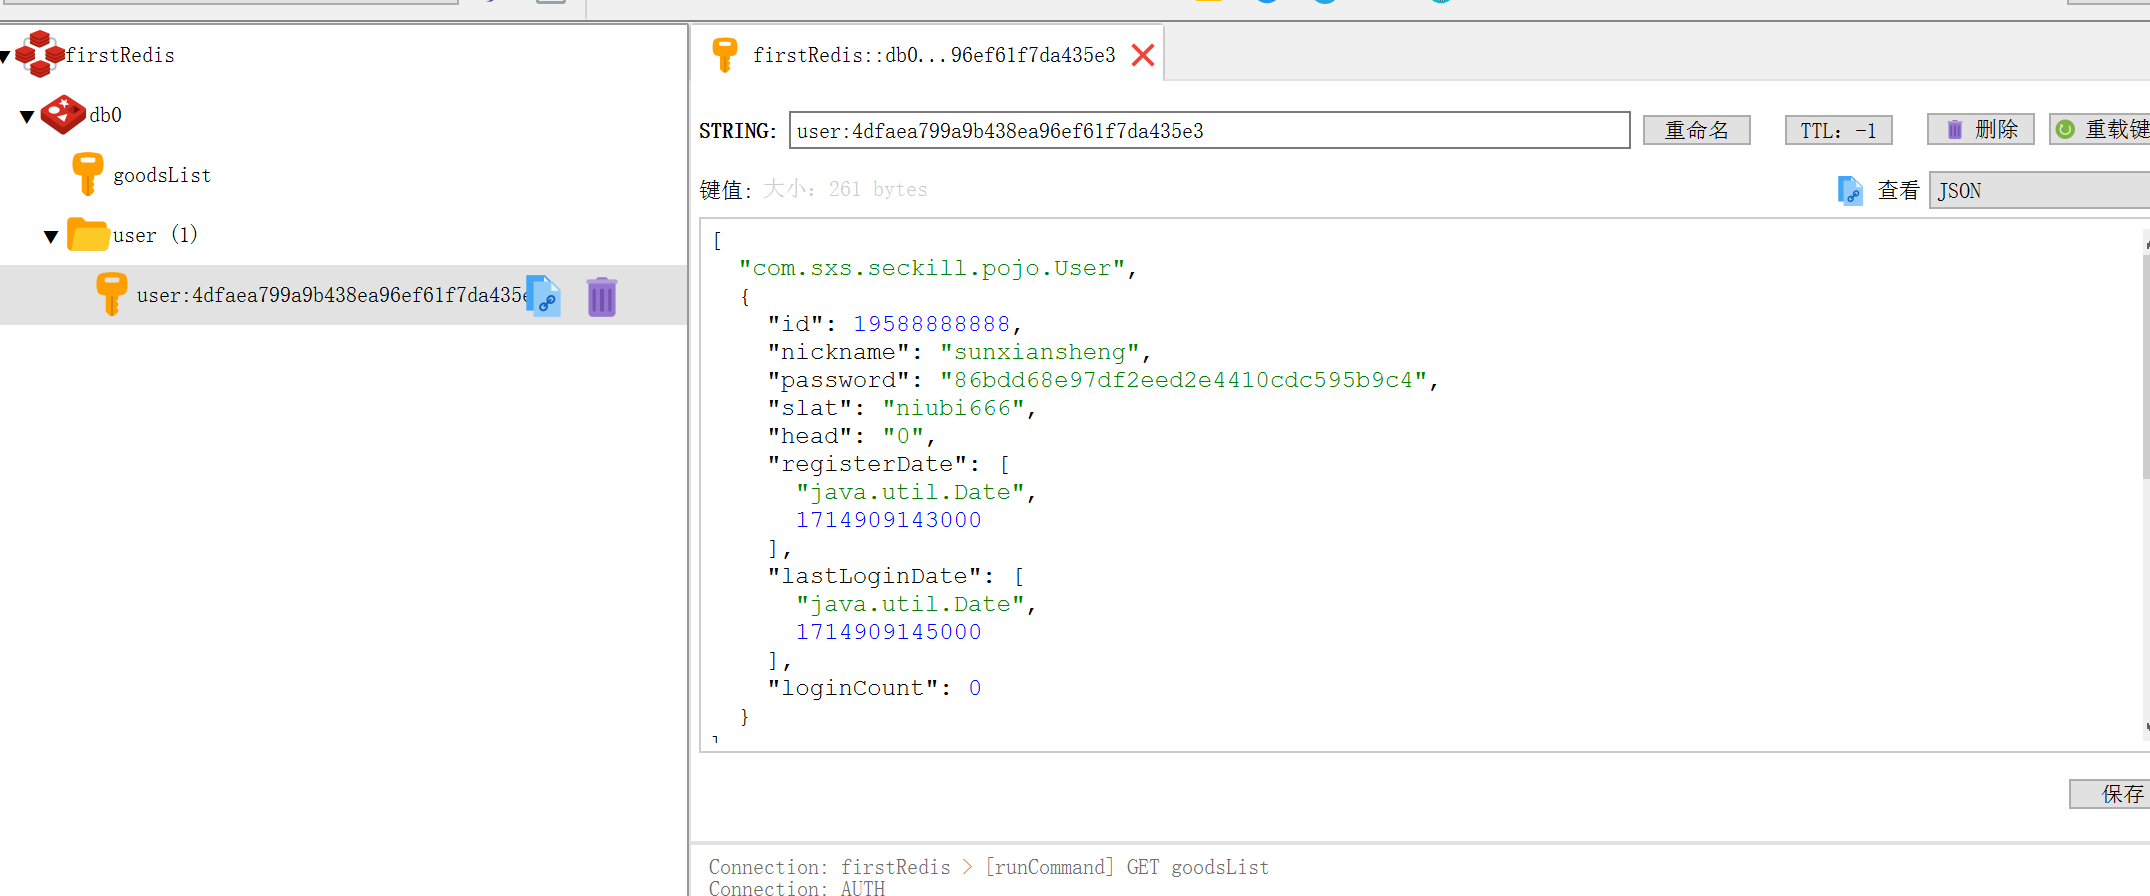The width and height of the screenshot is (2150, 896).
Task: Click purple trash icon in user key row
Action: coord(602,296)
